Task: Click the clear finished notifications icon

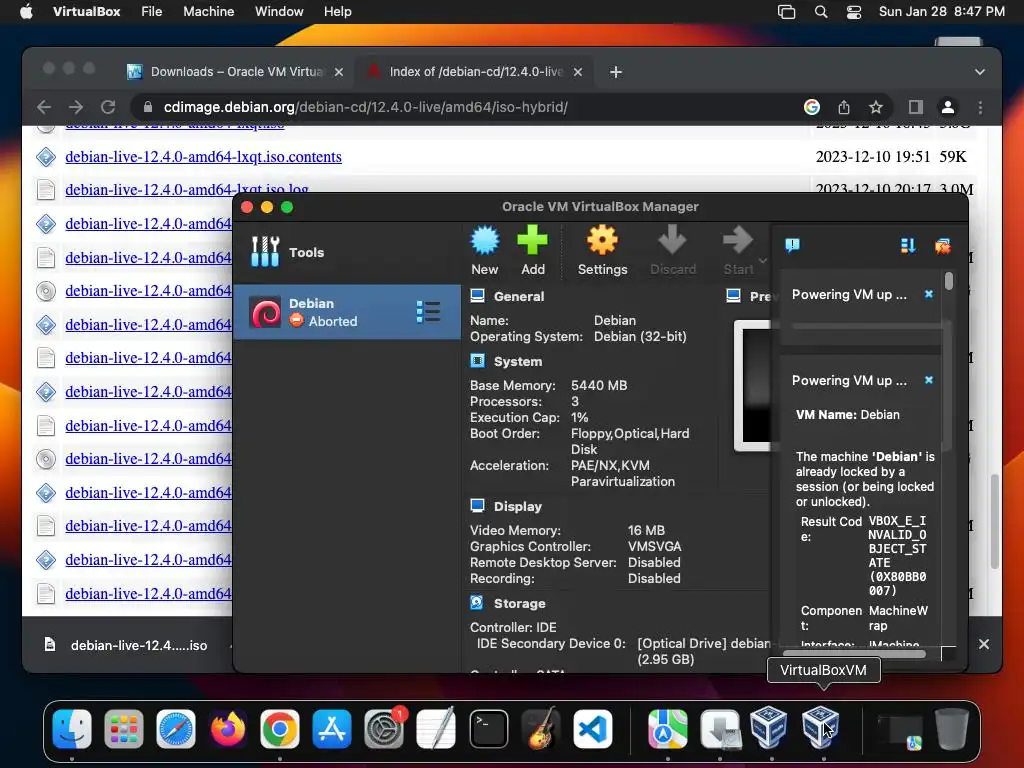Action: [x=942, y=246]
